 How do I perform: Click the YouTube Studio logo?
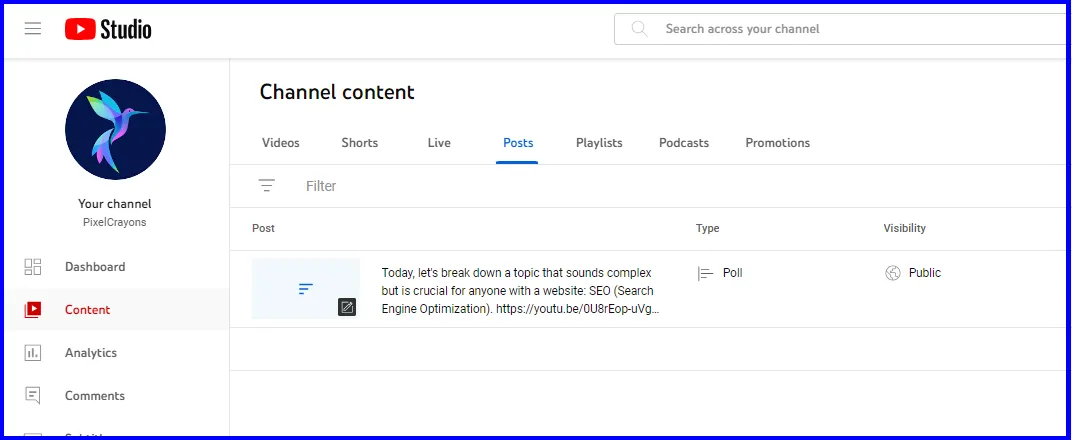click(x=108, y=29)
